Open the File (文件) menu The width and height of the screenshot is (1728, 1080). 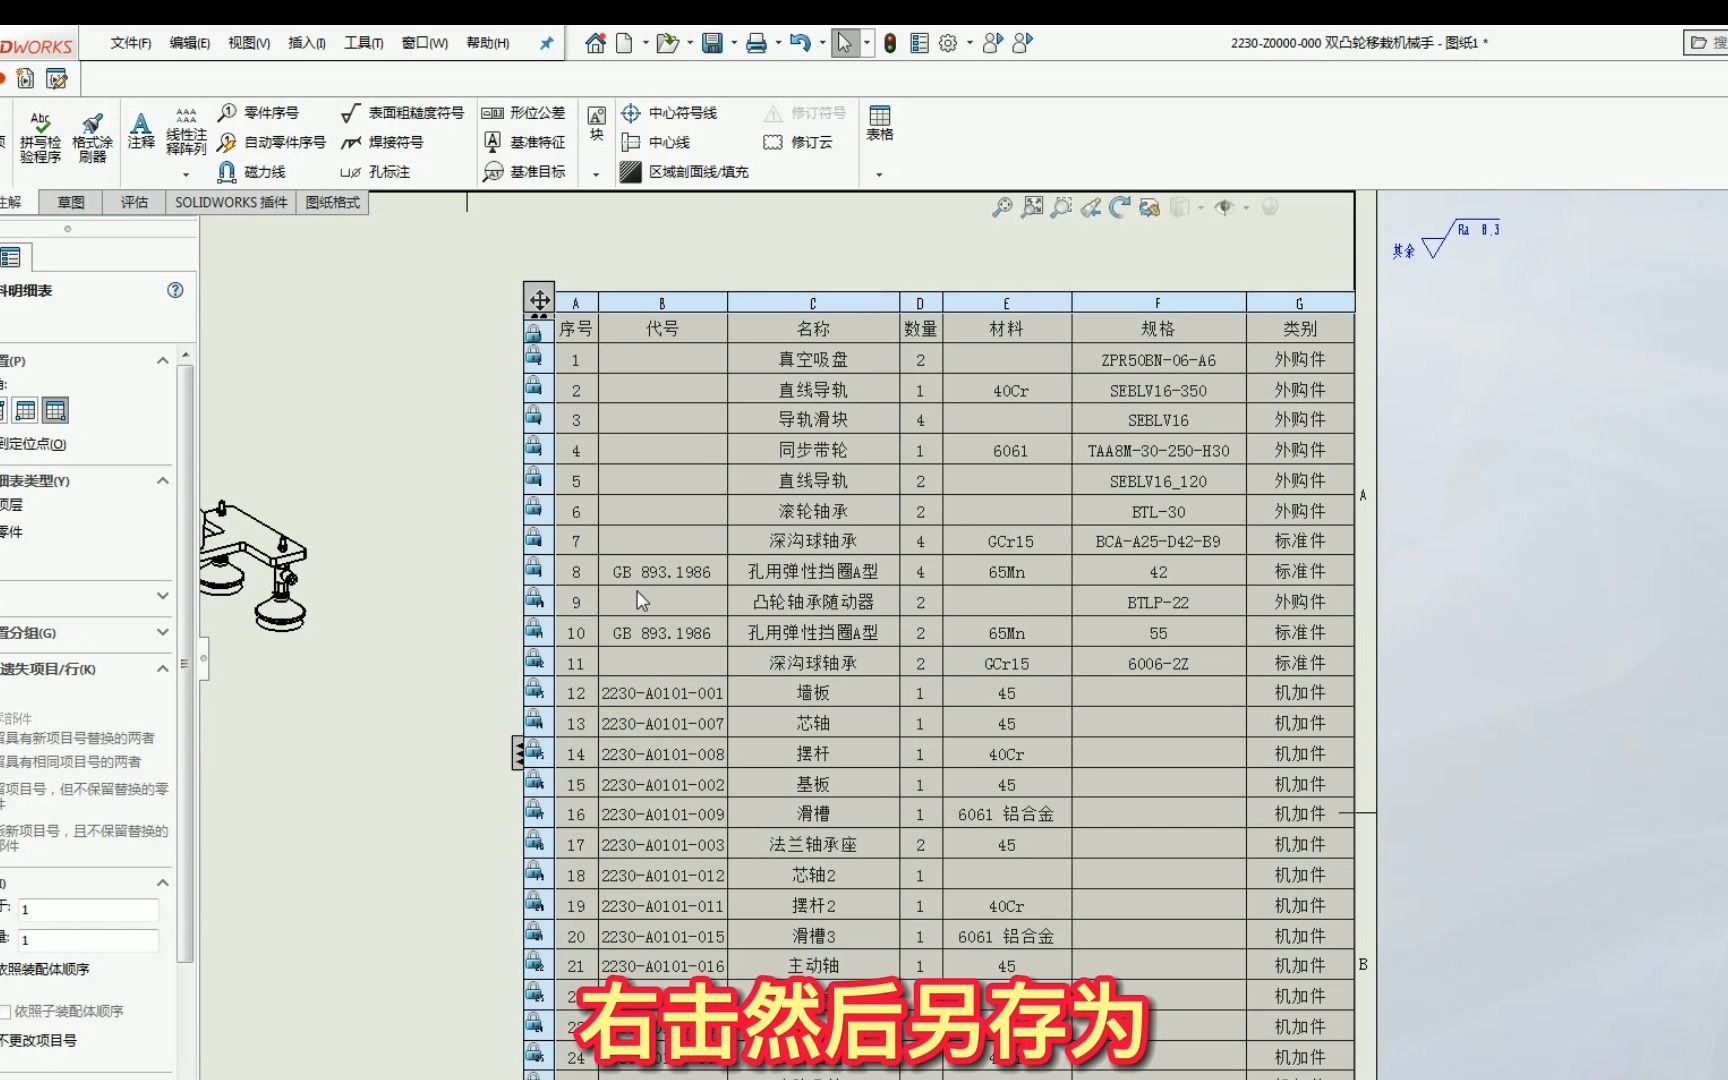coord(131,43)
